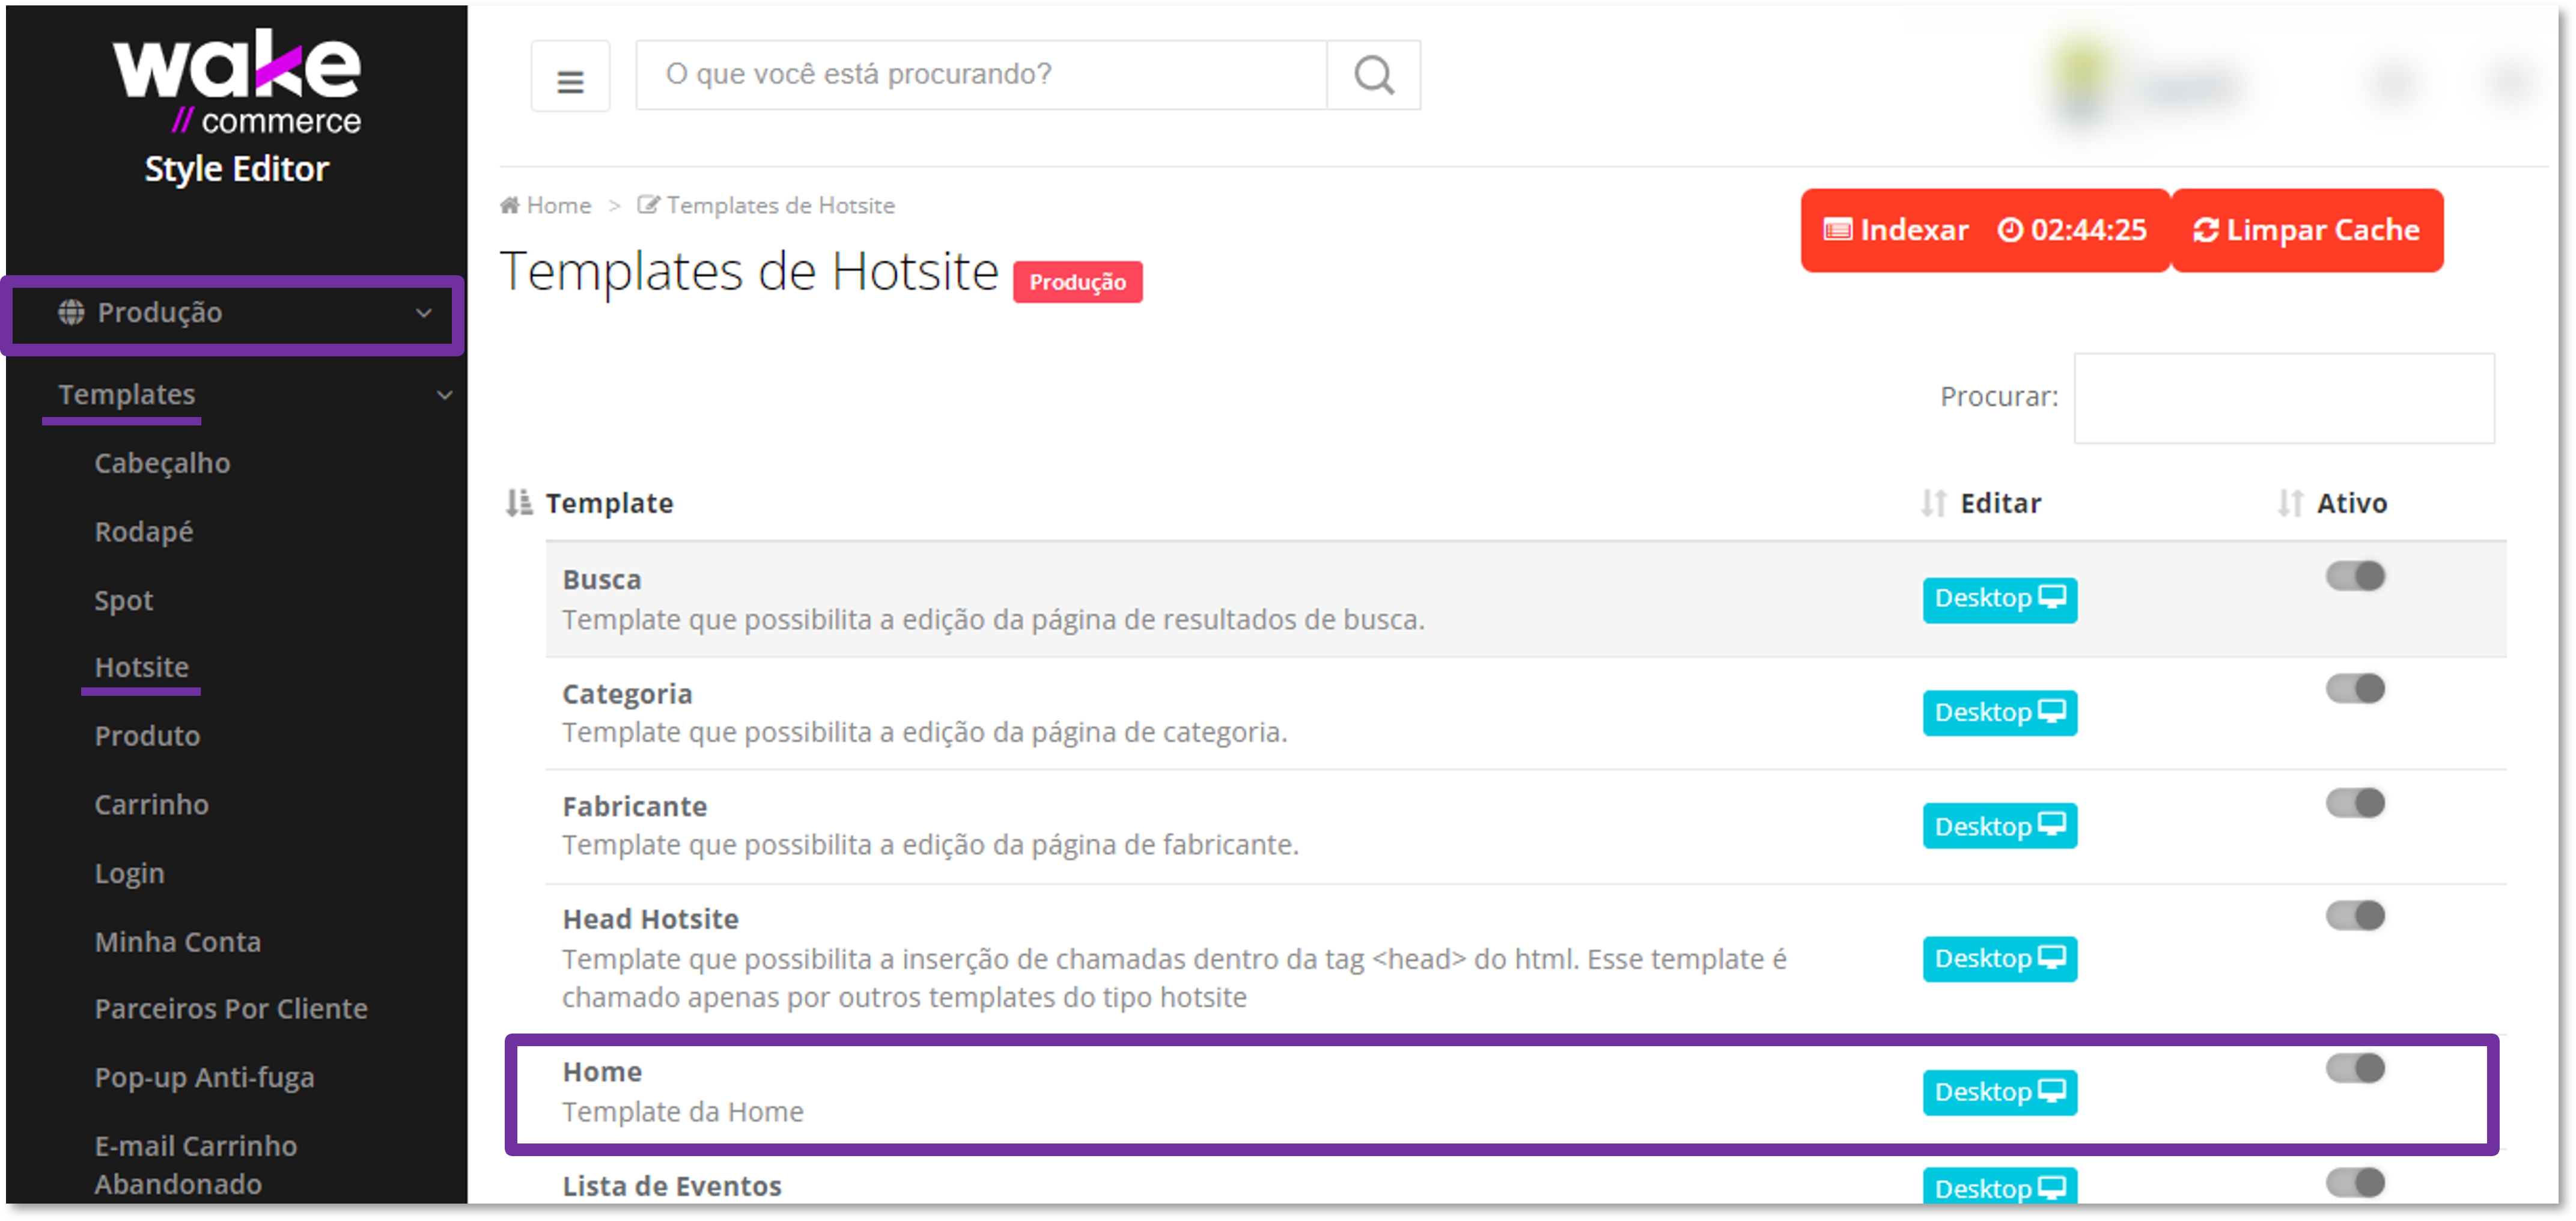This screenshot has height=1221, width=2576.
Task: Edit Home template with Desktop button
Action: (x=2000, y=1093)
